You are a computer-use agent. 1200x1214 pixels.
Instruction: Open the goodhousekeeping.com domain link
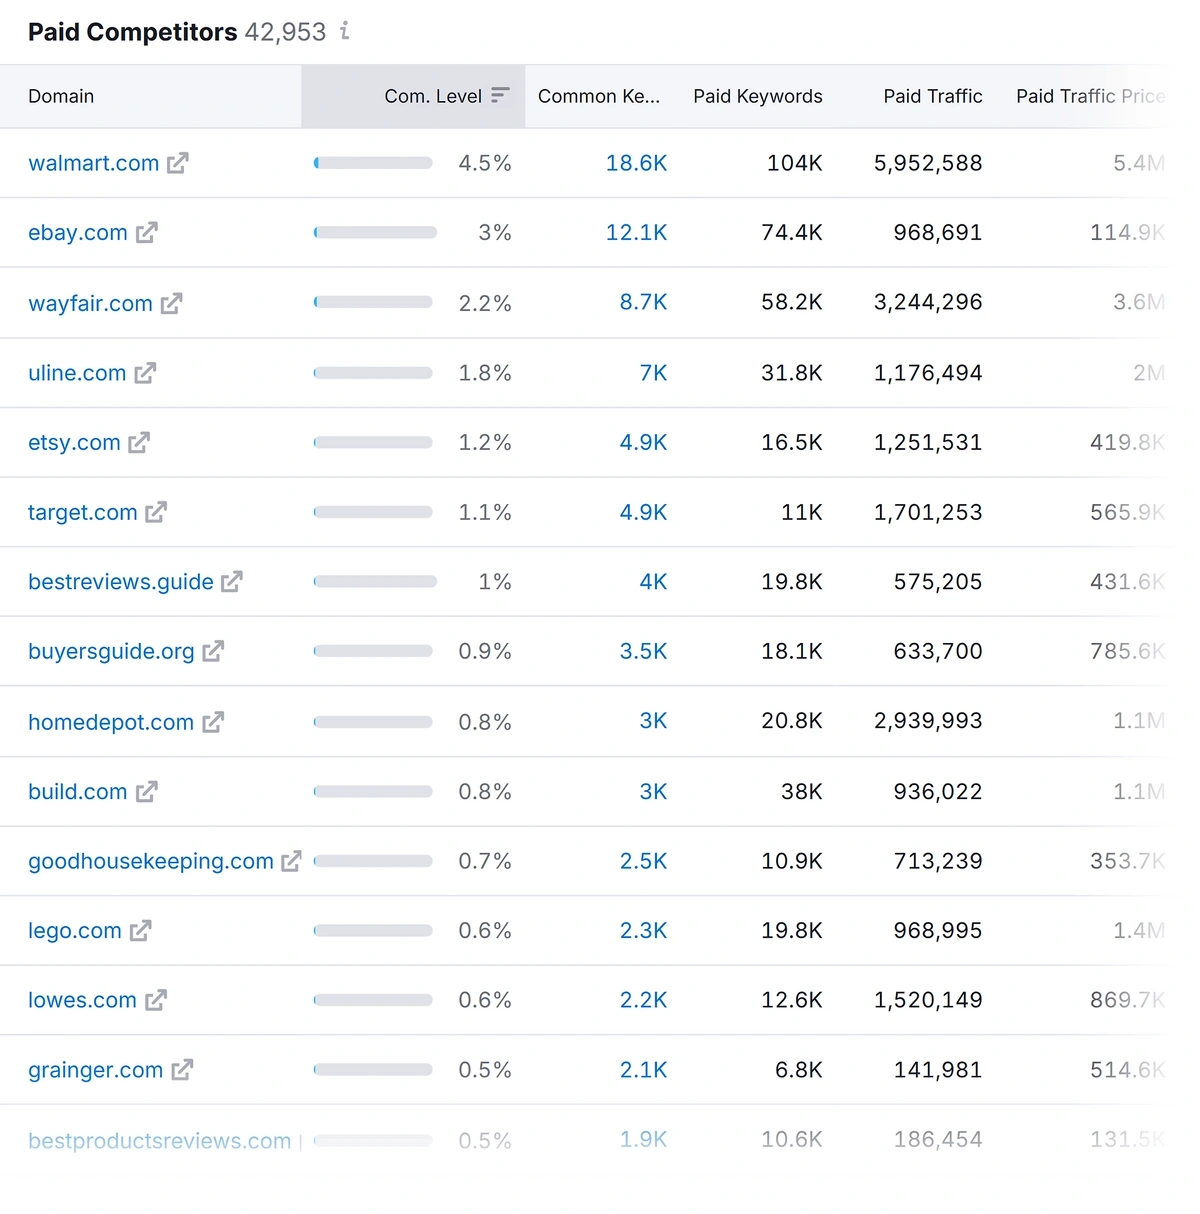click(x=151, y=861)
